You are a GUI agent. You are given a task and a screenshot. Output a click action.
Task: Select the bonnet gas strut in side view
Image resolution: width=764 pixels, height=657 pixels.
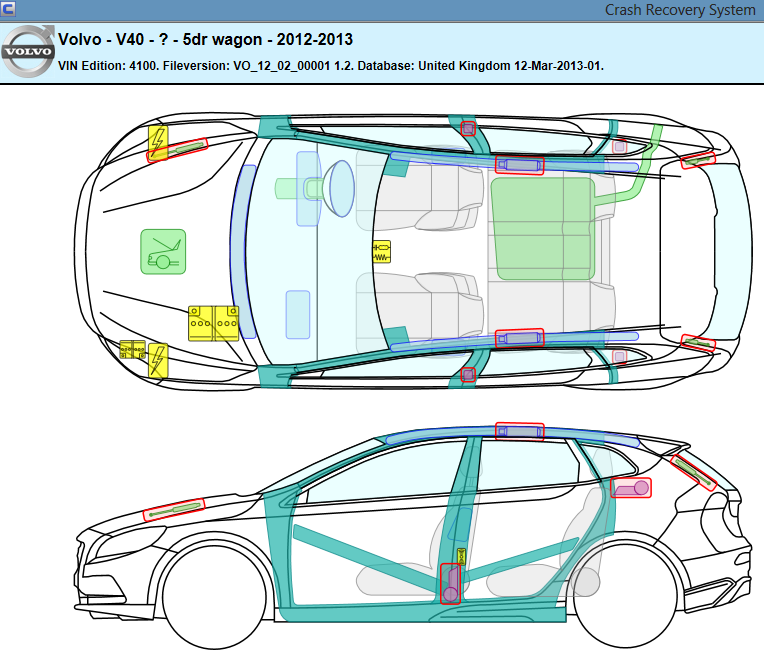click(x=174, y=509)
